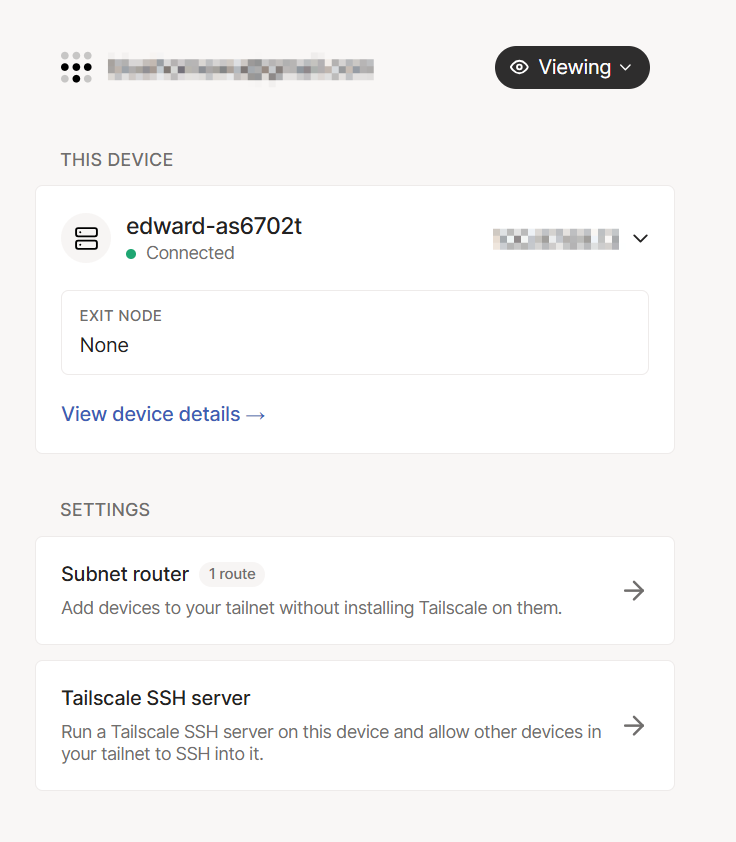Image resolution: width=736 pixels, height=842 pixels.
Task: Click the arrow icon for Tailscale SSH server
Action: tap(634, 725)
